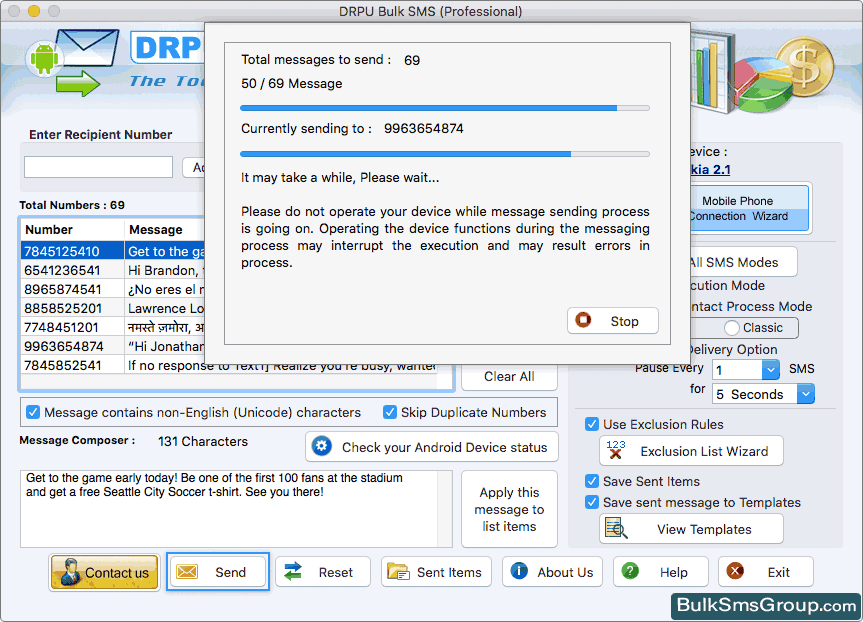Select row with number 7748451201
Screen dimensions: 863x622
112,327
